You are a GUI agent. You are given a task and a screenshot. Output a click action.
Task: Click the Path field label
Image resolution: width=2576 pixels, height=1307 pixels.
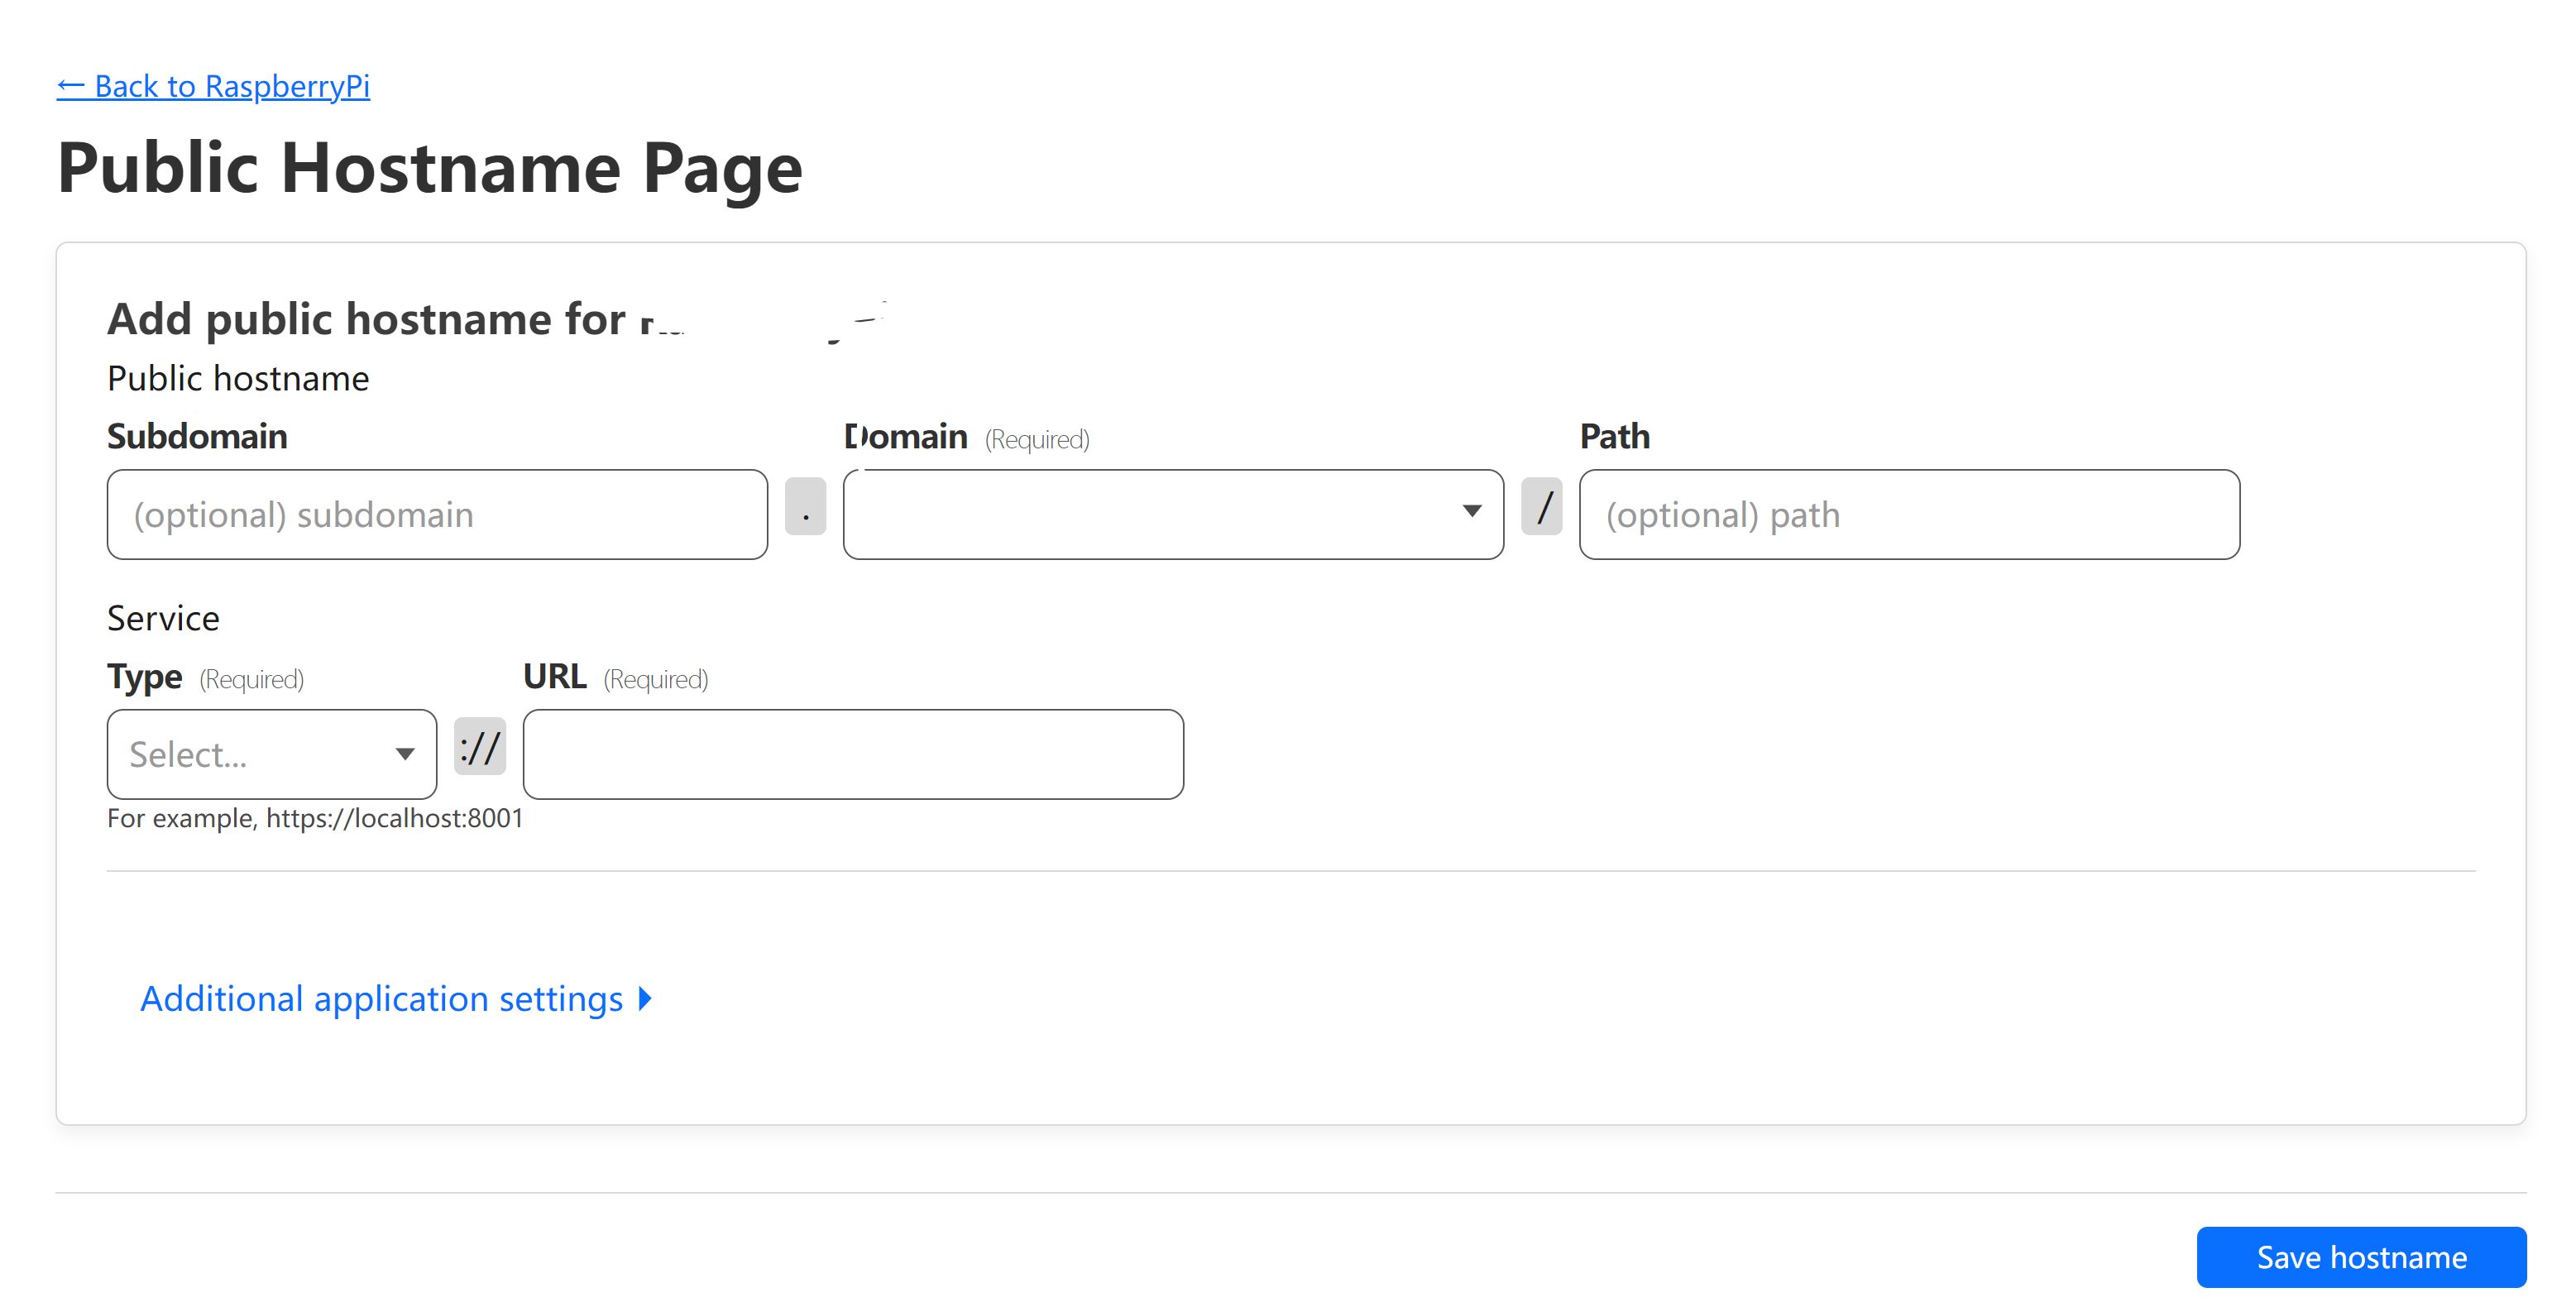click(1614, 436)
